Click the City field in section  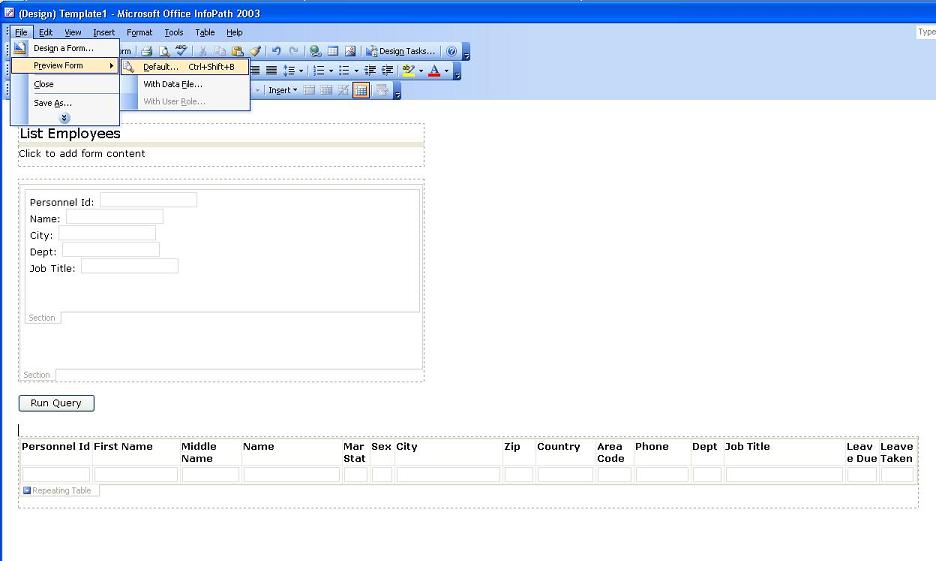click(x=107, y=233)
